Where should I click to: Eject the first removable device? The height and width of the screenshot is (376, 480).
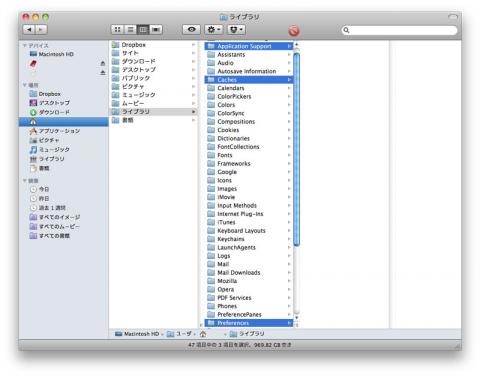[103, 63]
